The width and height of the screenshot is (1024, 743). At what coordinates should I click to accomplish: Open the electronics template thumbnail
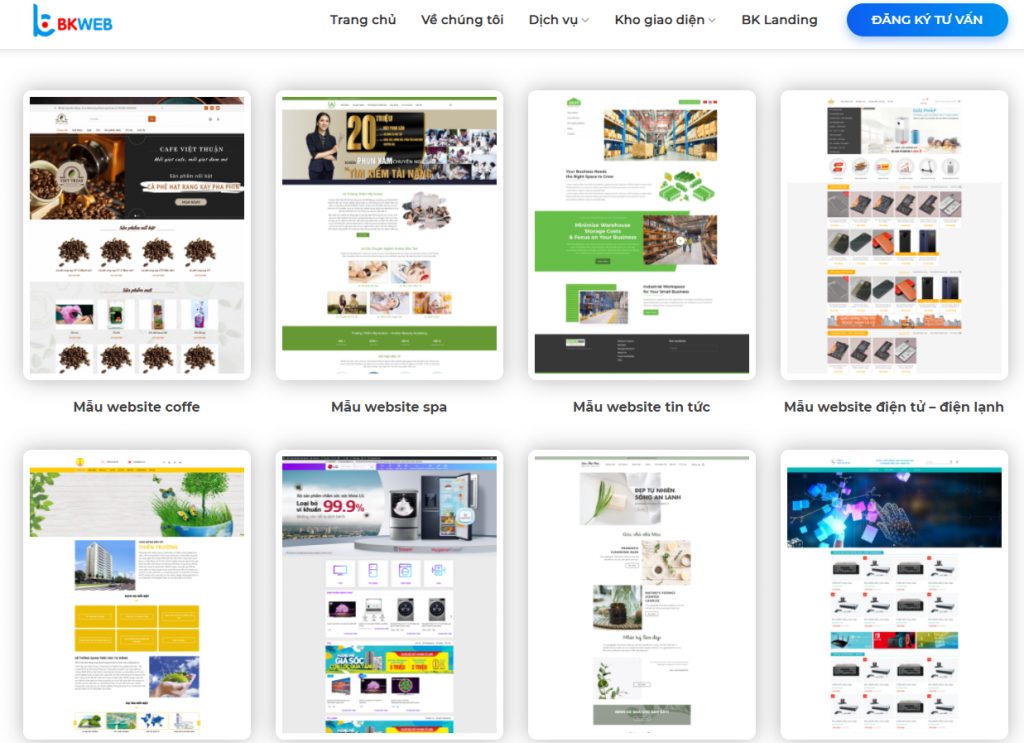894,235
